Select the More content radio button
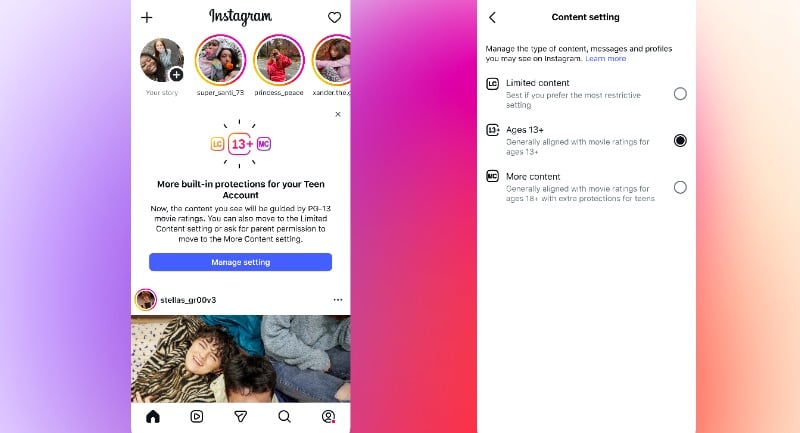Viewport: 800px width, 433px height. pos(680,187)
